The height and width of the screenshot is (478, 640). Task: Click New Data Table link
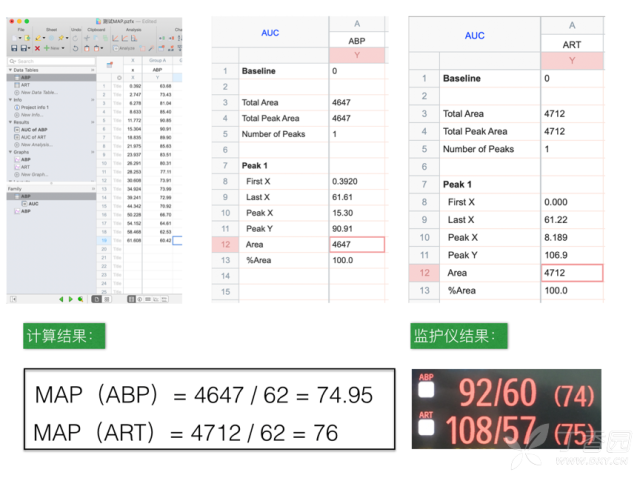pyautogui.click(x=40, y=92)
